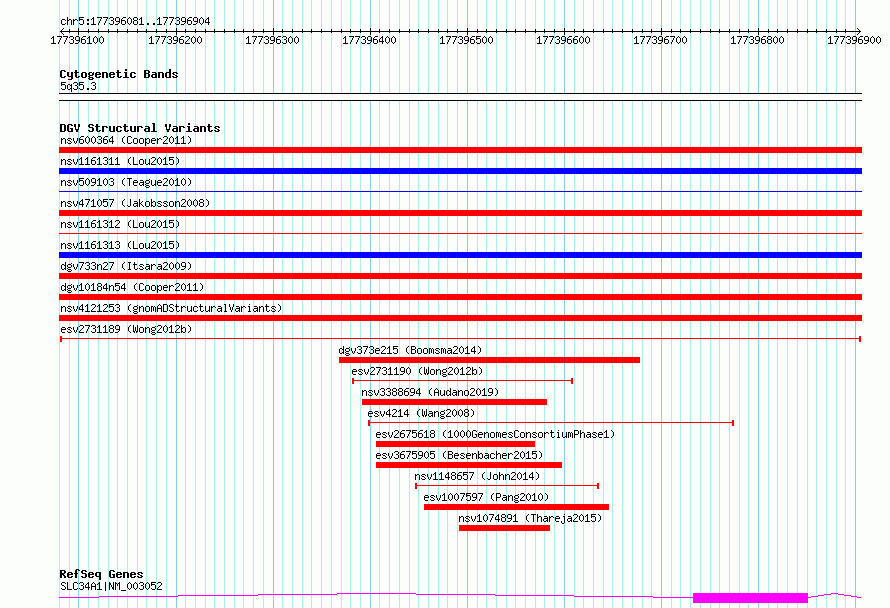890x608 pixels.
Task: Click esv4214 (Wang2008) label
Action: [421, 413]
